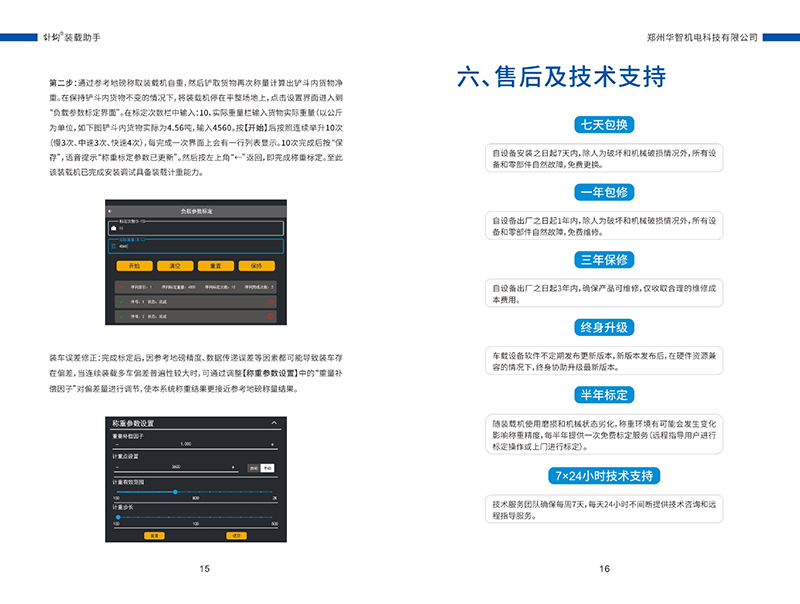The image size is (800, 604).
Task: Click plus icon for 重量补偿因子
Action: pyautogui.click(x=272, y=444)
